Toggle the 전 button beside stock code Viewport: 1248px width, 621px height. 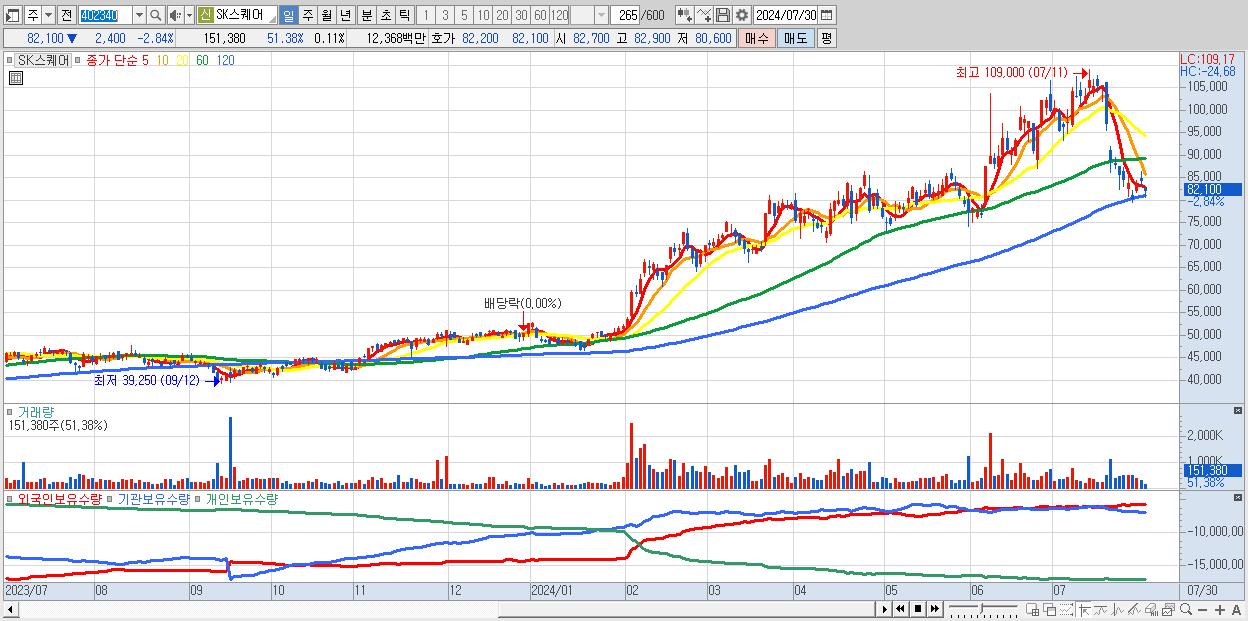point(66,15)
